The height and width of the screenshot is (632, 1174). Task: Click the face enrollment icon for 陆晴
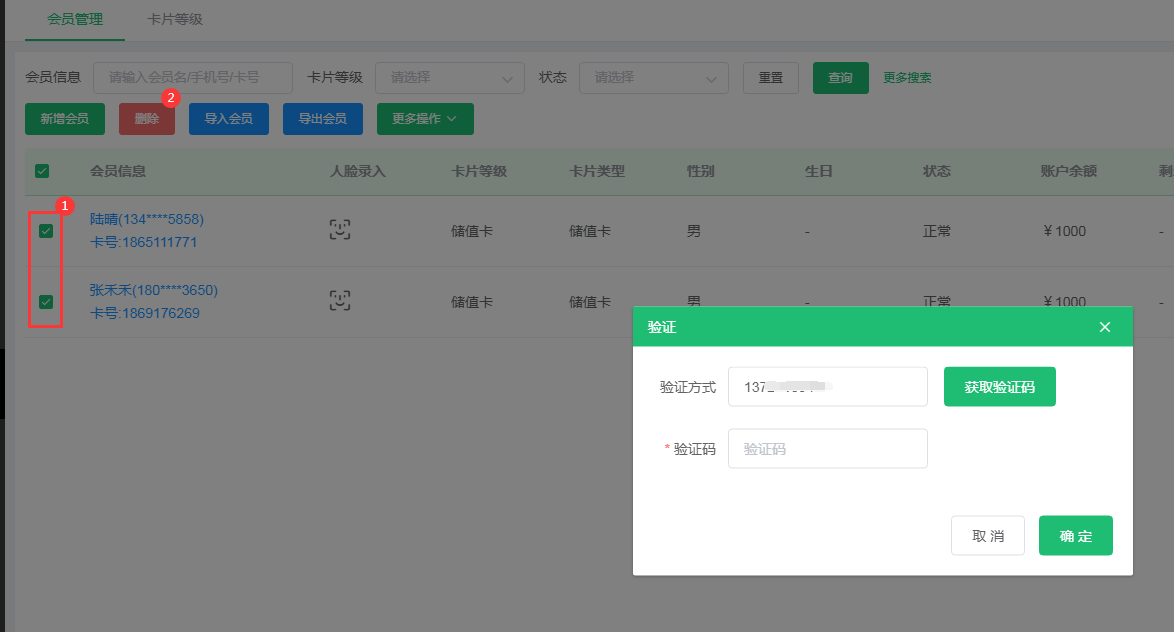340,229
